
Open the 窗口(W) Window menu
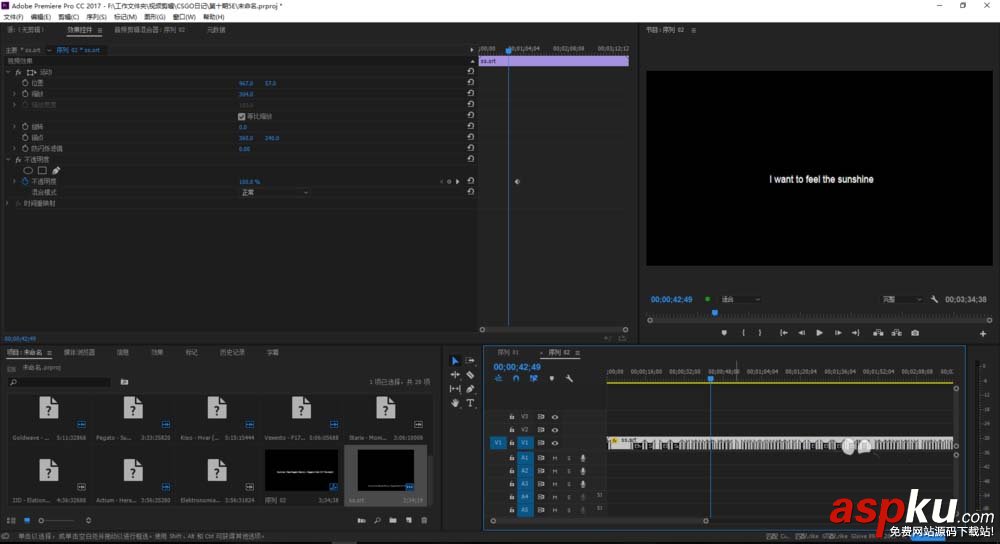pos(184,17)
